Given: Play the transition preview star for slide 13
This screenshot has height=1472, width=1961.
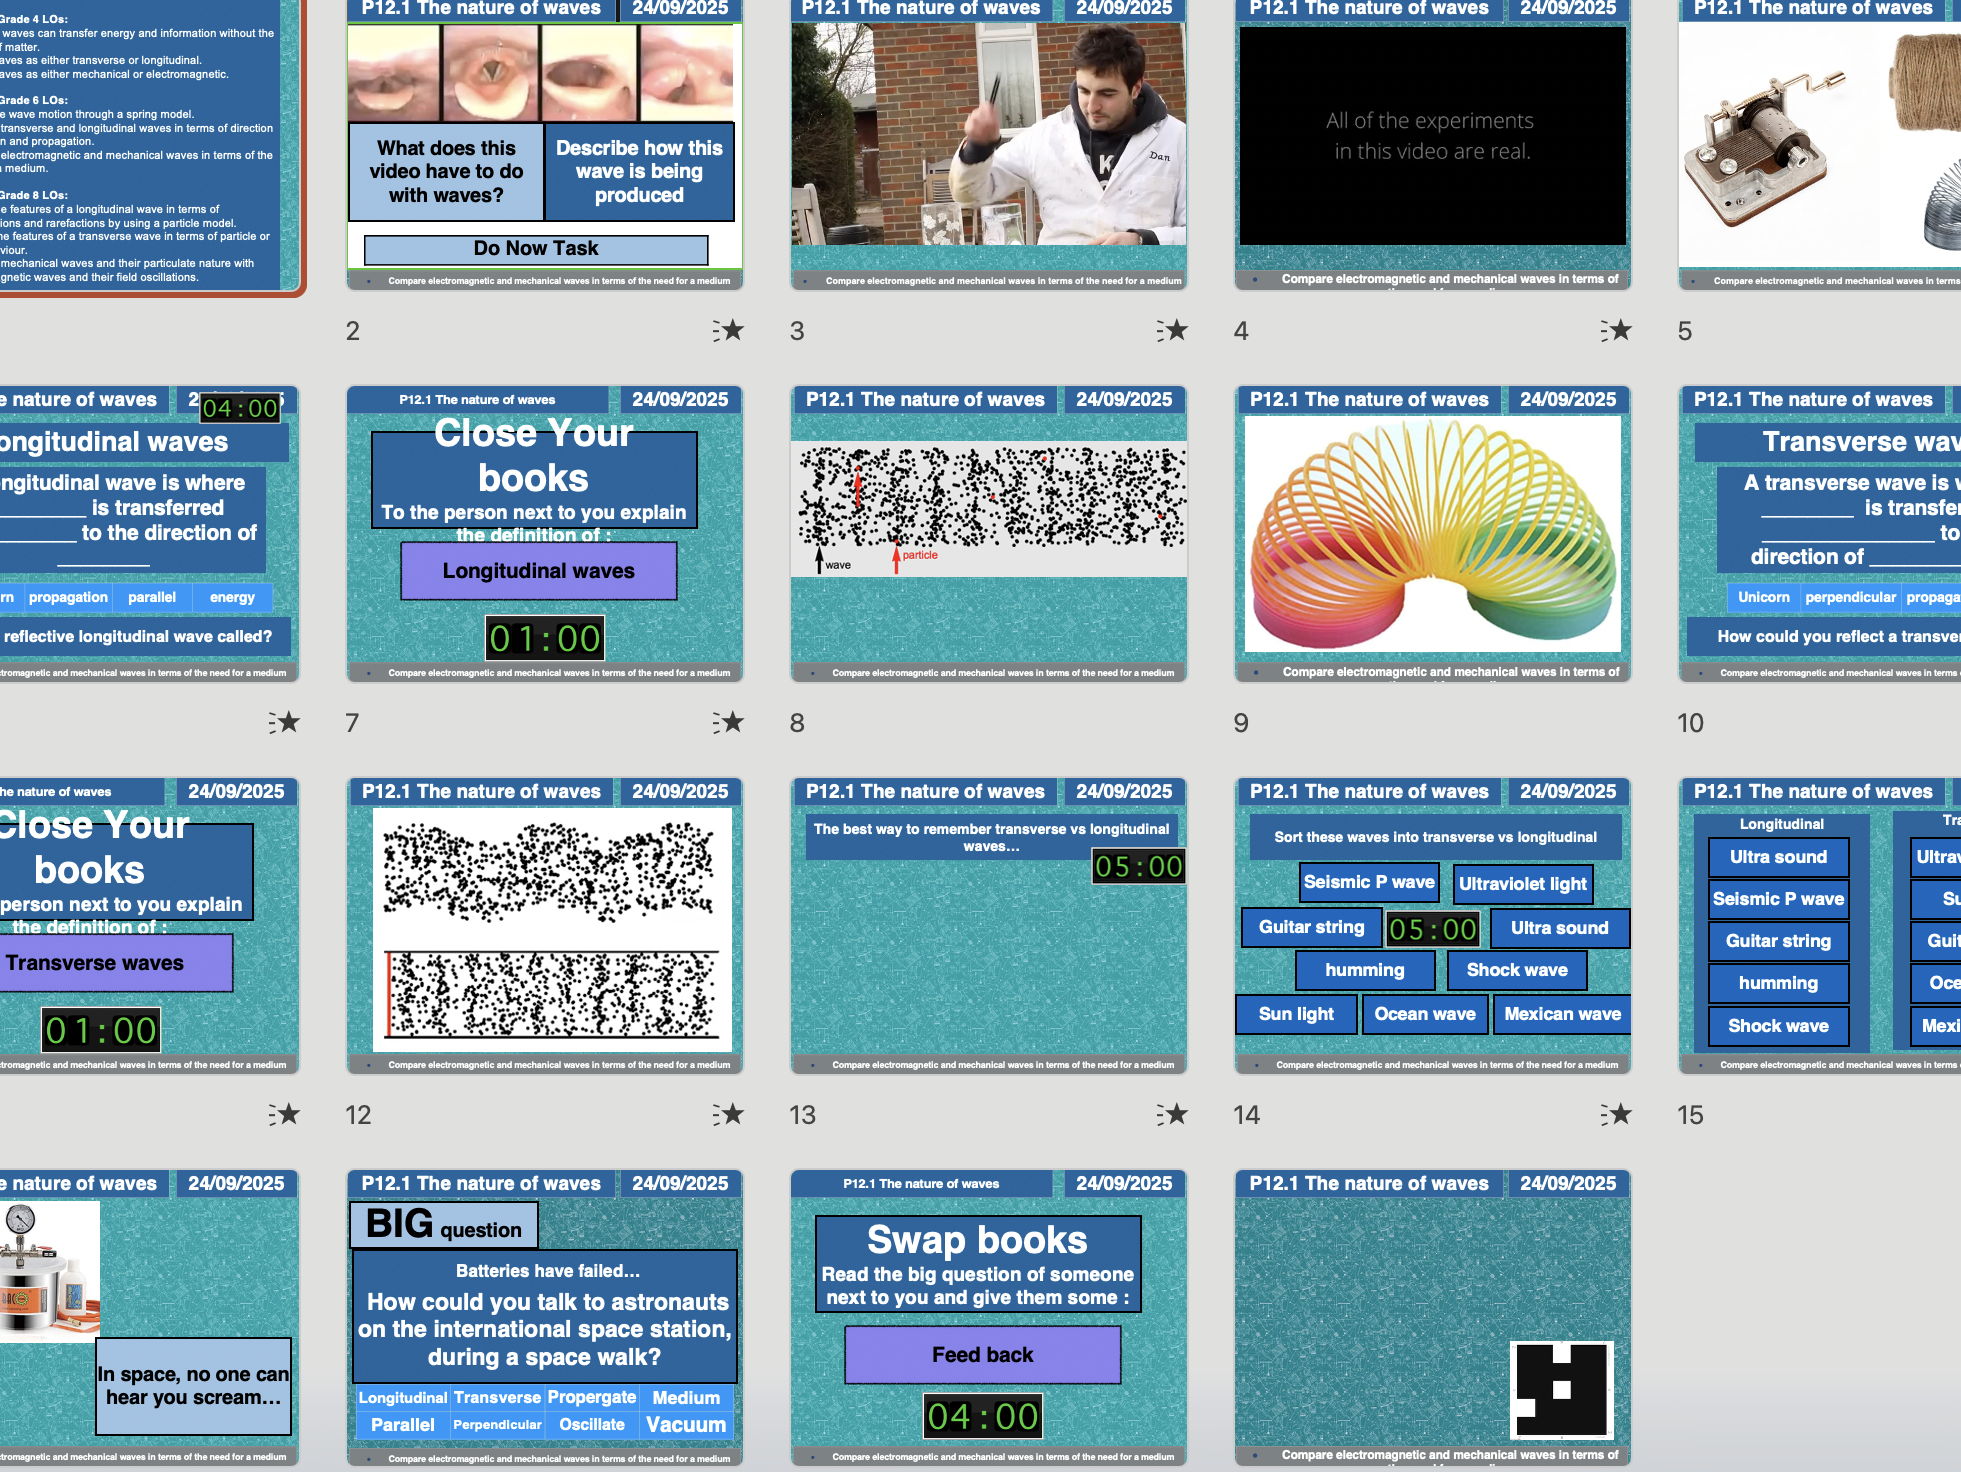Looking at the screenshot, I should pyautogui.click(x=1176, y=1114).
